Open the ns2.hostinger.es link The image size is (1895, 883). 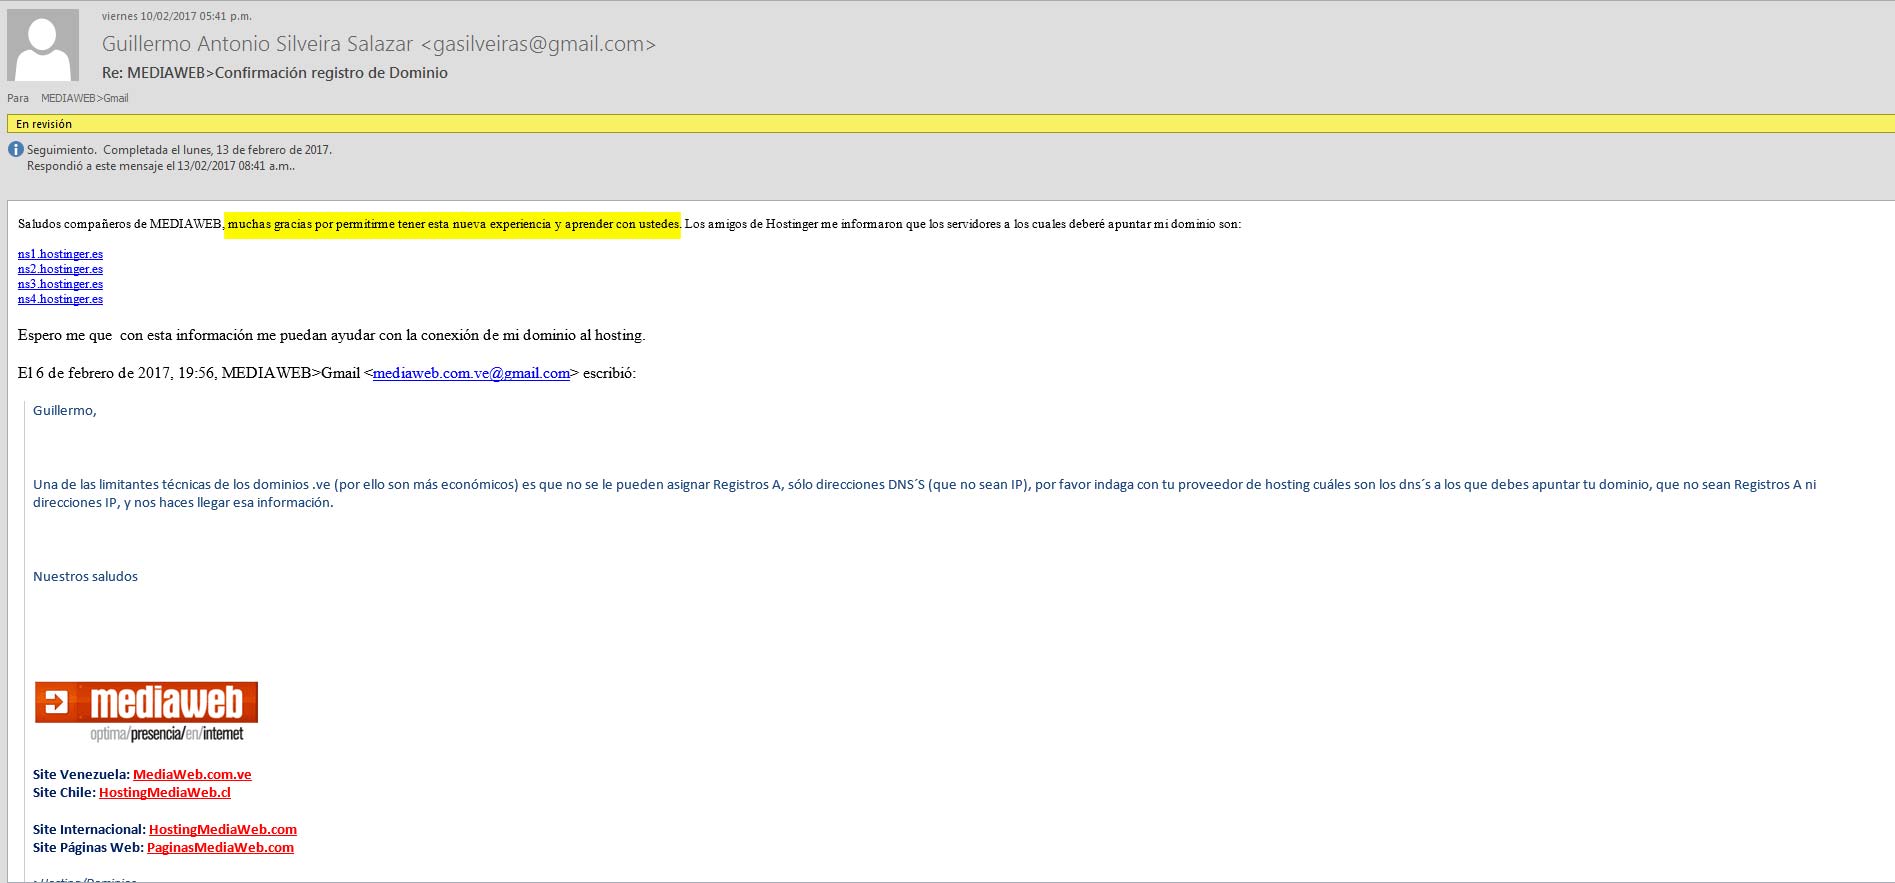coord(60,269)
